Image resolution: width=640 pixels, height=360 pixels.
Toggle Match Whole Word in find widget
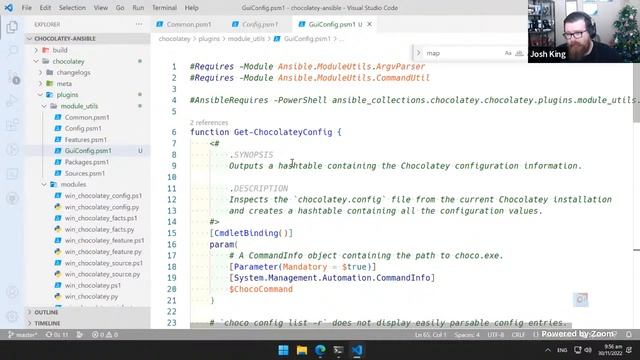pyautogui.click(x=519, y=53)
